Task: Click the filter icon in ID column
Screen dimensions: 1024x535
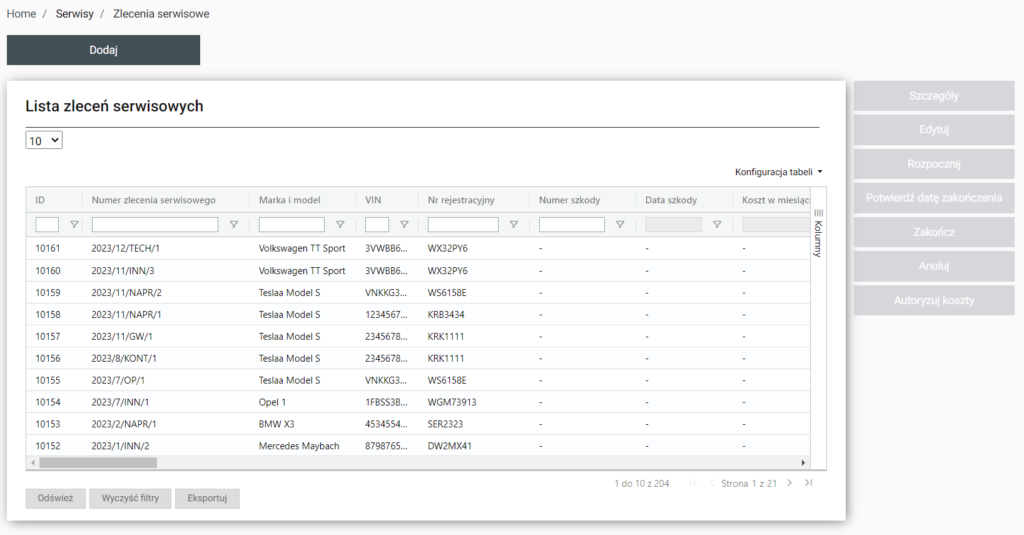Action: (x=74, y=225)
